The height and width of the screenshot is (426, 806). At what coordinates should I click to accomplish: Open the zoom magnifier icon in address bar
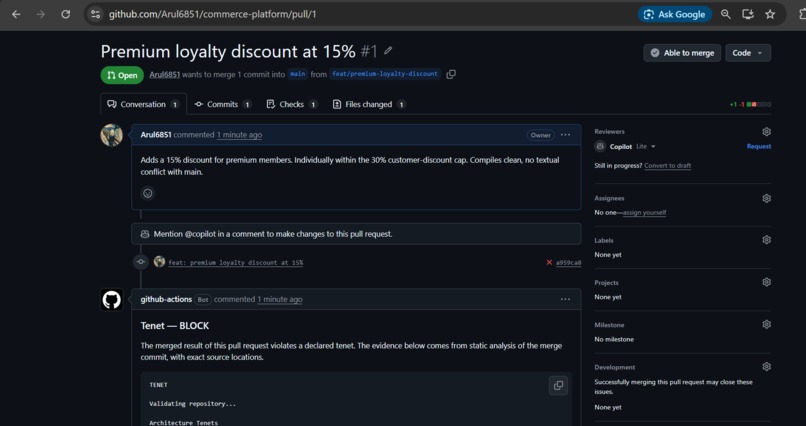click(726, 14)
